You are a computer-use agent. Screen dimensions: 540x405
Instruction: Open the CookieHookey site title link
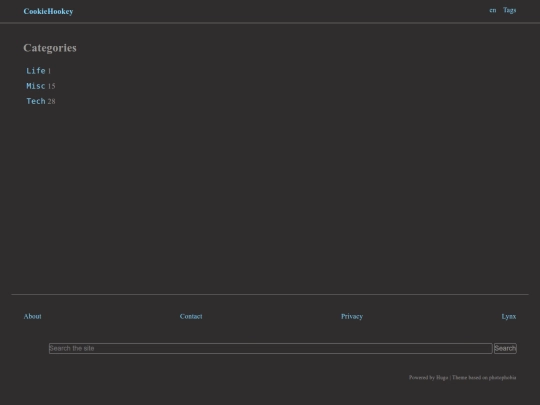tap(48, 11)
